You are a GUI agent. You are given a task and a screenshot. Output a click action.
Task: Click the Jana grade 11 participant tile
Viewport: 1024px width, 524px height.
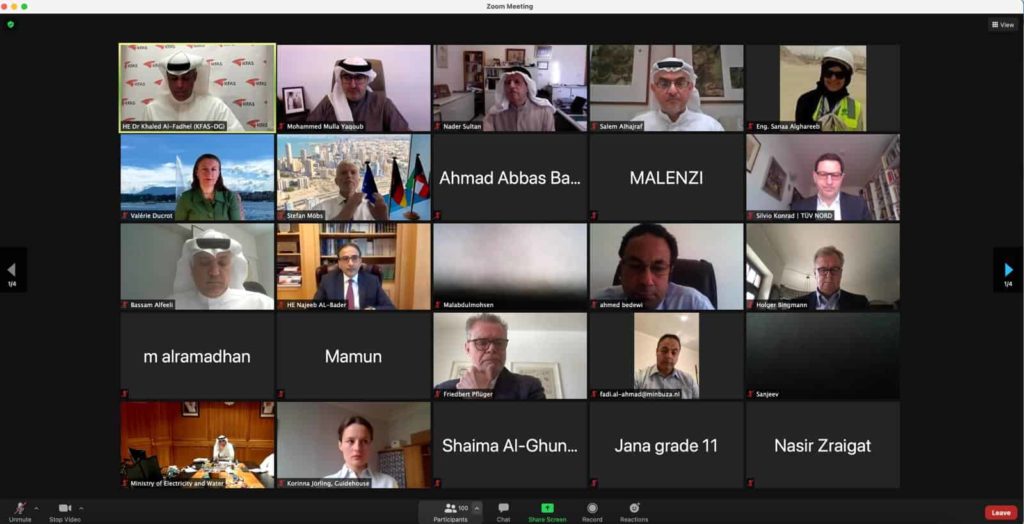click(x=666, y=445)
